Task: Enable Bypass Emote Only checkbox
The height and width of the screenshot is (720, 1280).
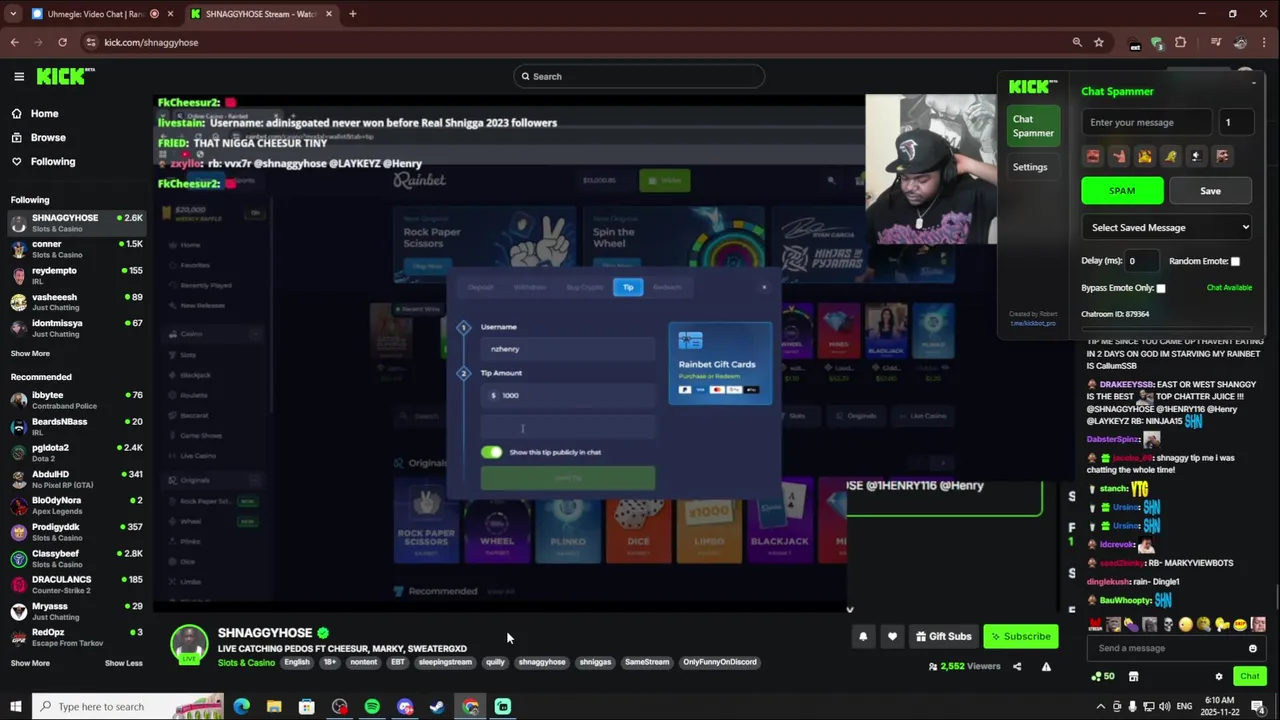Action: click(1161, 288)
